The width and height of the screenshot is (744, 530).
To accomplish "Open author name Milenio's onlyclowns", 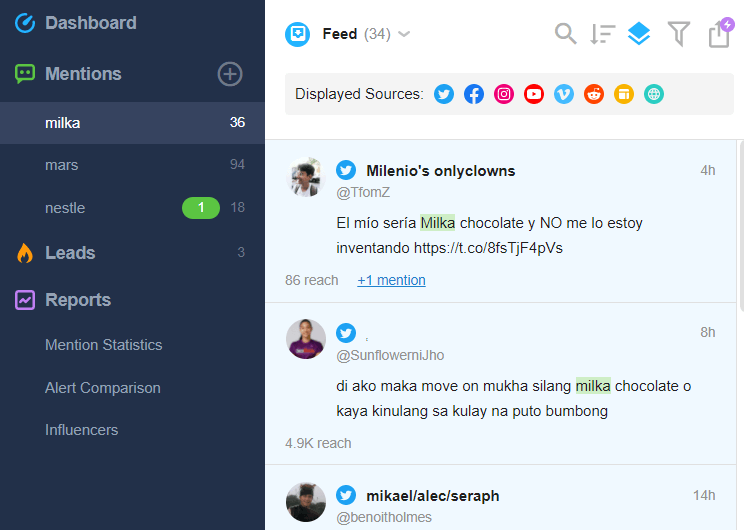I will pyautogui.click(x=440, y=171).
